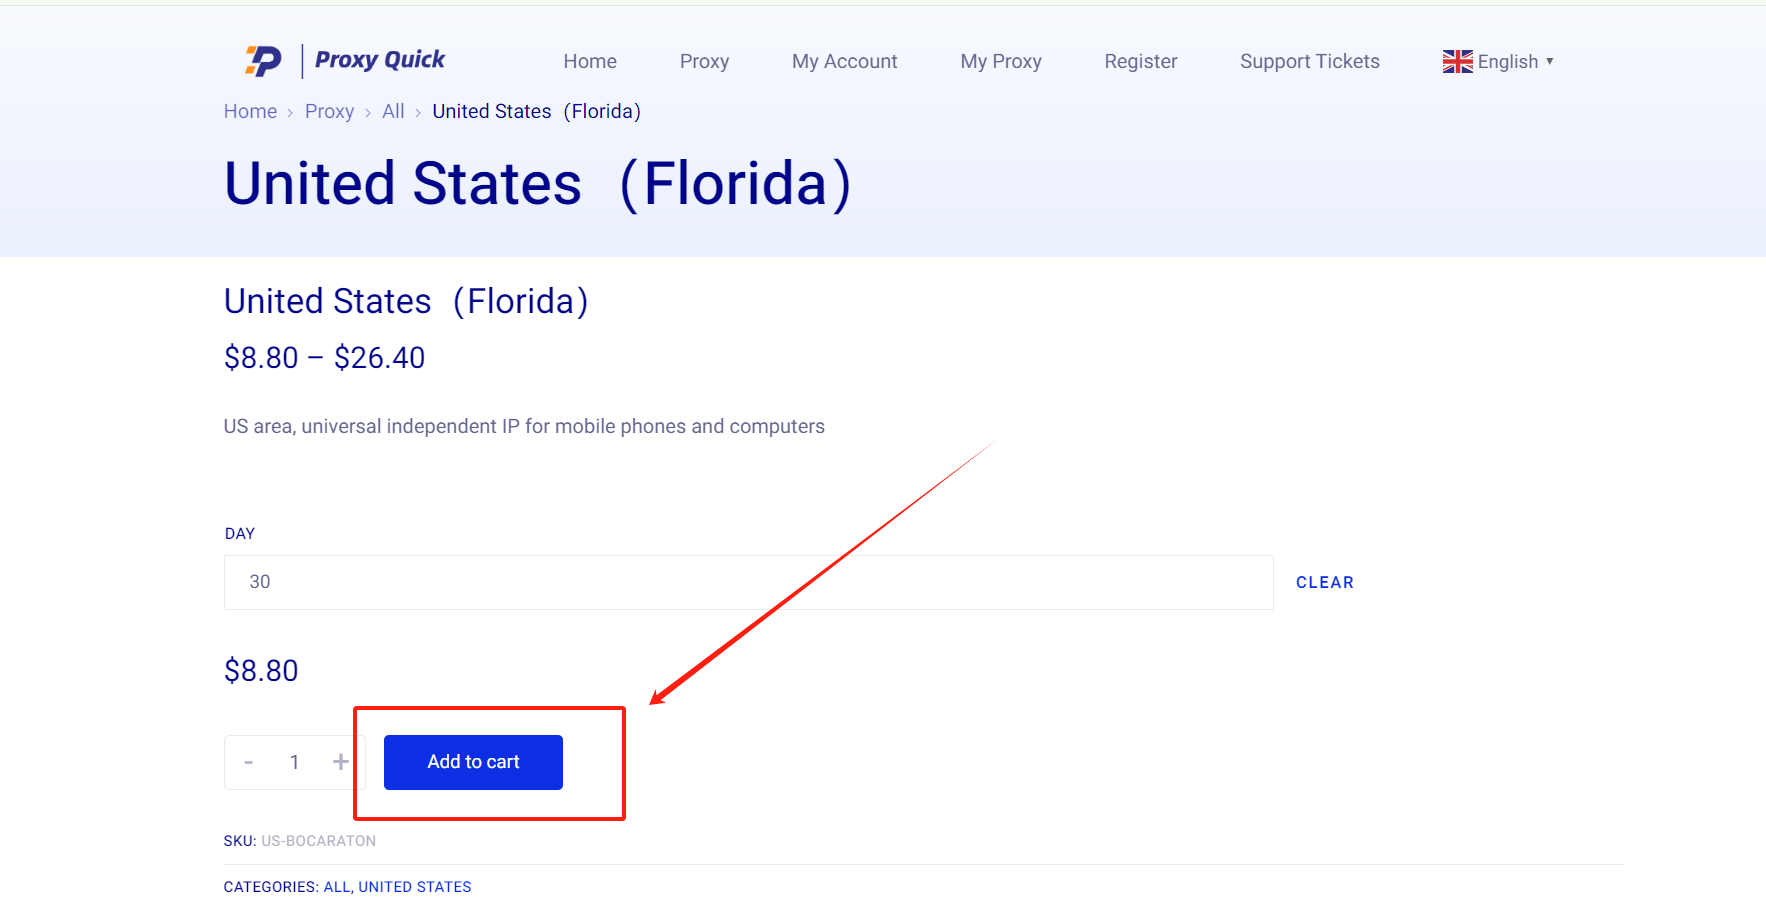Image resolution: width=1766 pixels, height=915 pixels.
Task: Open the Proxy menu item
Action: click(704, 61)
